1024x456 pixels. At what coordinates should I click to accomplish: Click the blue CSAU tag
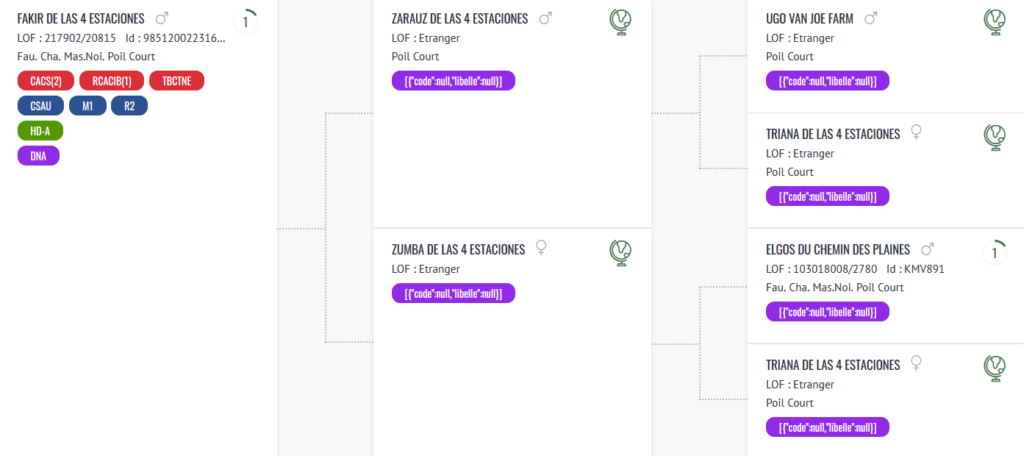(x=40, y=106)
